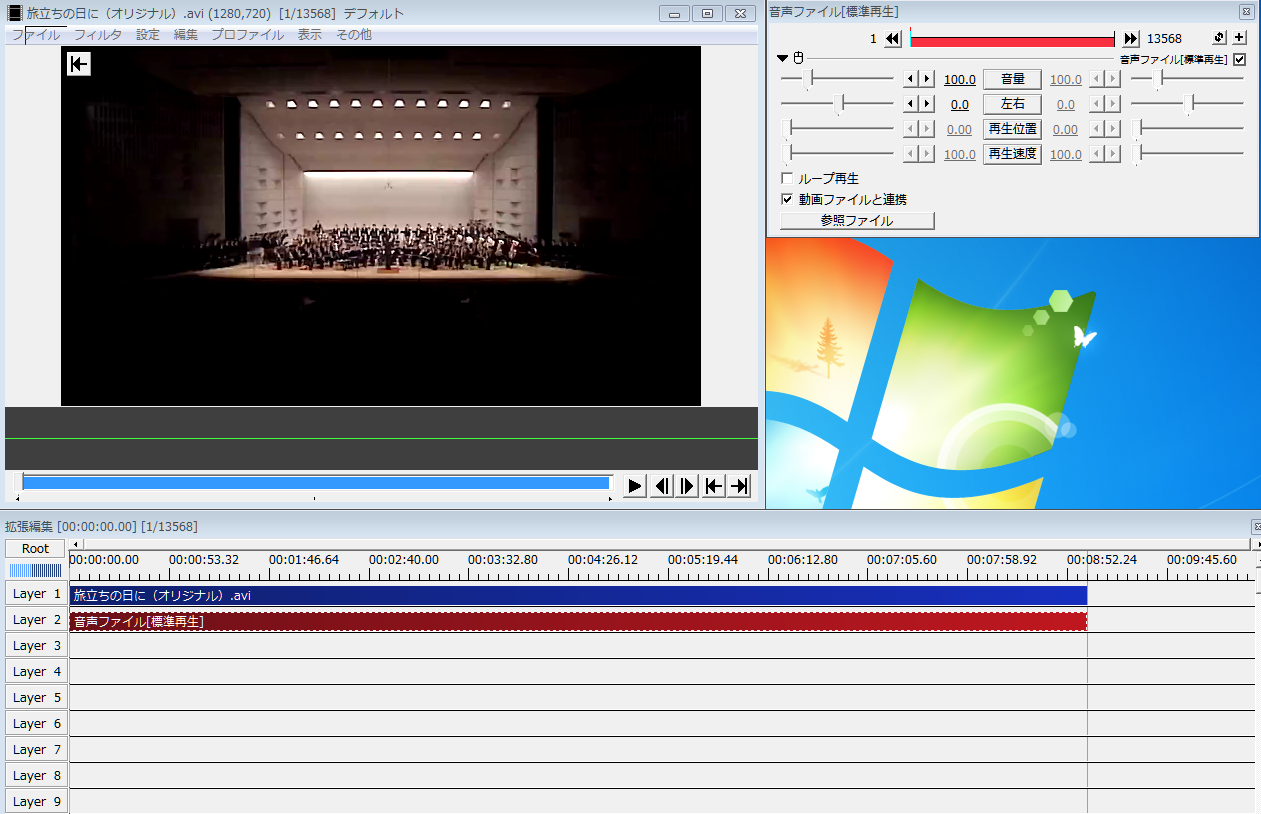Jump to the last frame using transport icon

click(x=739, y=486)
